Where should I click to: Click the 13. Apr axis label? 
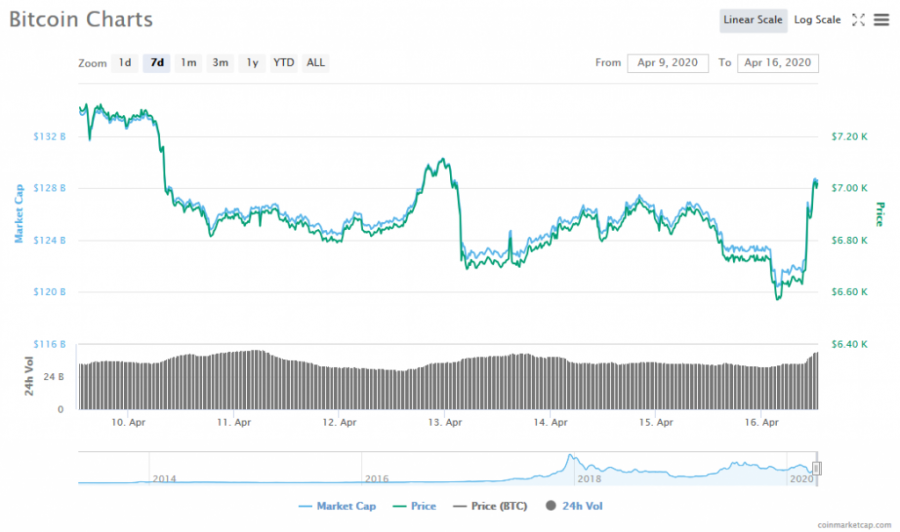[x=445, y=422]
